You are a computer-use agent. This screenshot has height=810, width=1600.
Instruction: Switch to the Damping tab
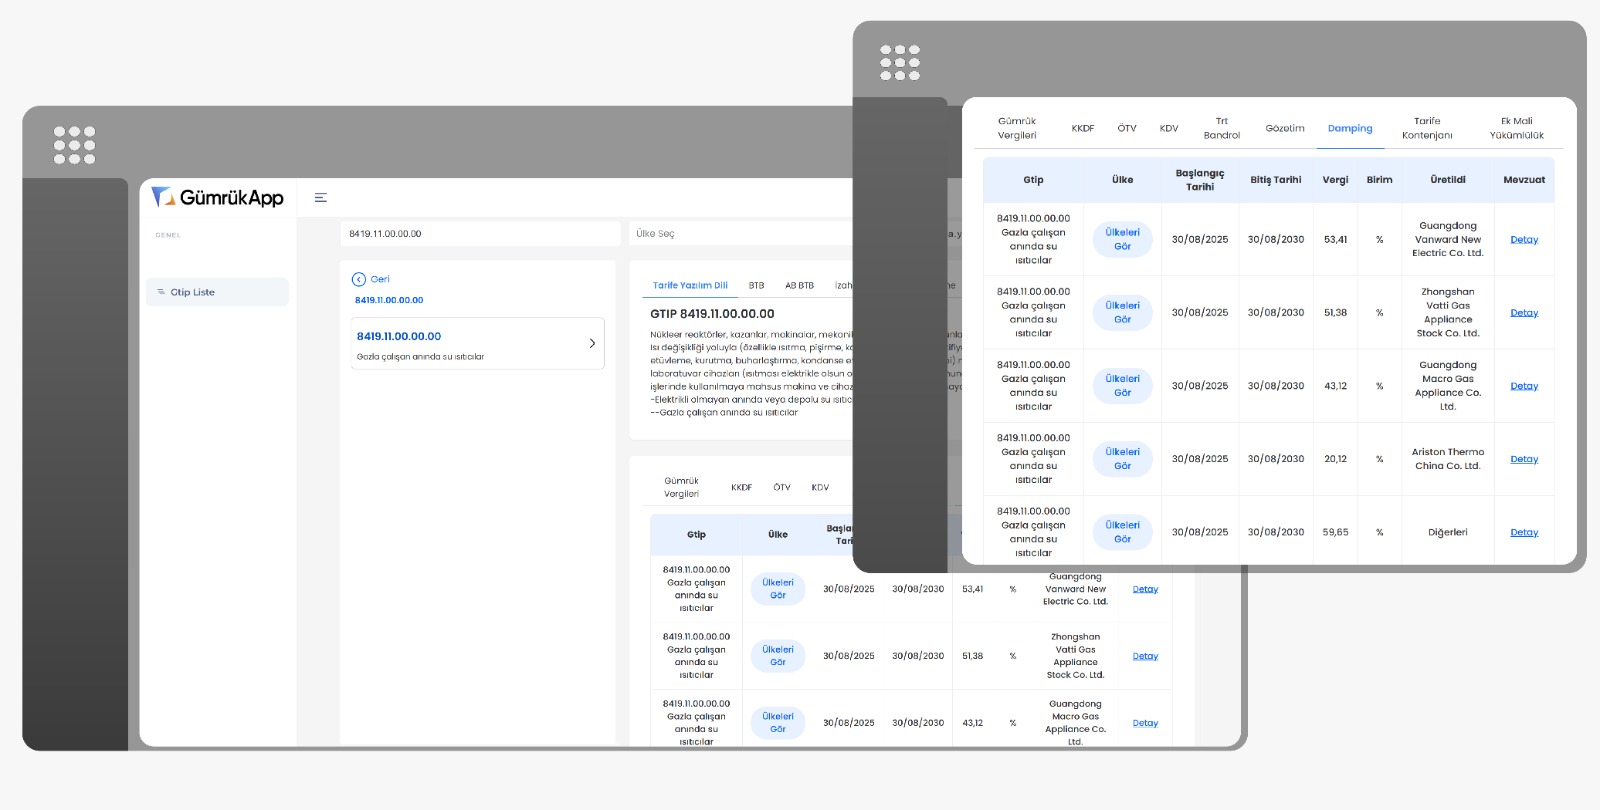tap(1350, 128)
